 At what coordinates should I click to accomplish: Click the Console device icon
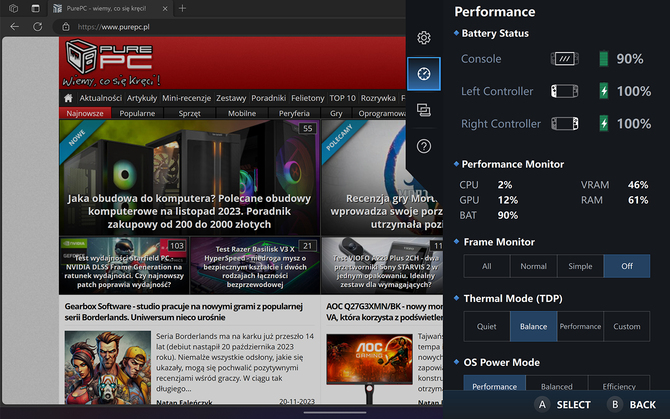pos(564,59)
